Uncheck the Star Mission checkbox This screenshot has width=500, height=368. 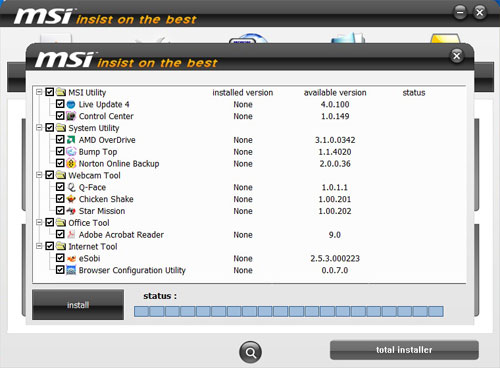pos(60,211)
